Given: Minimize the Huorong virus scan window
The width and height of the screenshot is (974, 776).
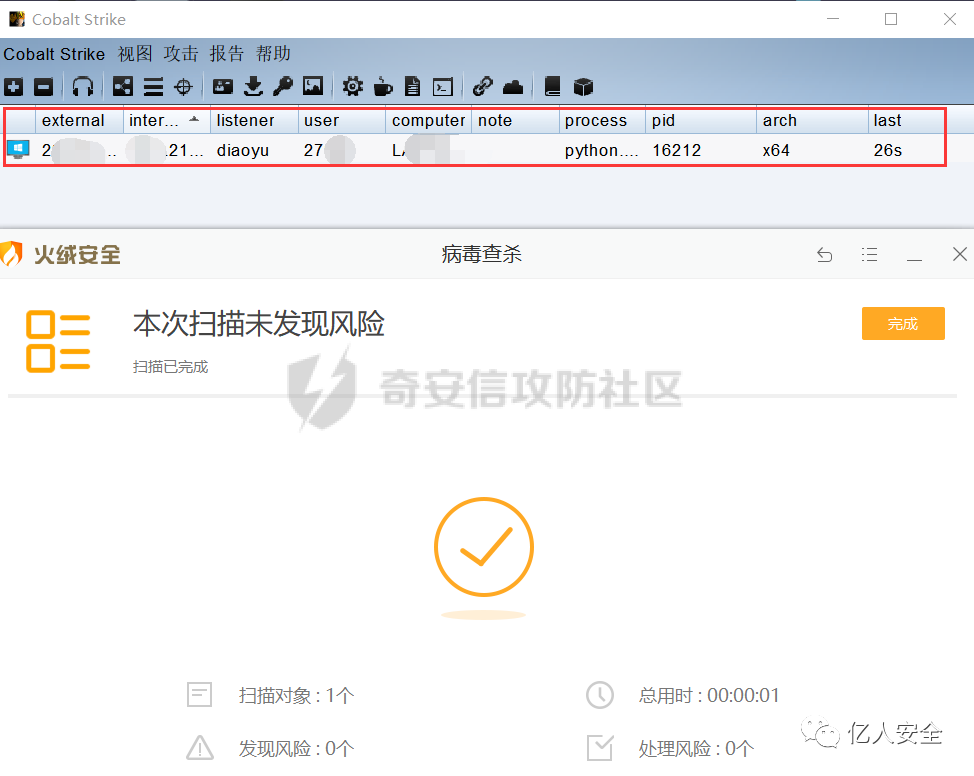Looking at the screenshot, I should point(914,258).
